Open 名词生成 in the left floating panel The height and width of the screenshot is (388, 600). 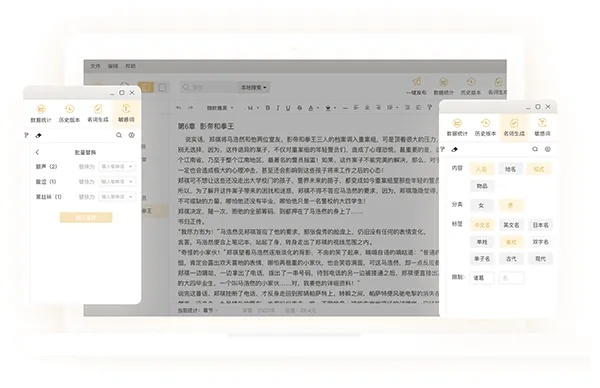tap(98, 113)
